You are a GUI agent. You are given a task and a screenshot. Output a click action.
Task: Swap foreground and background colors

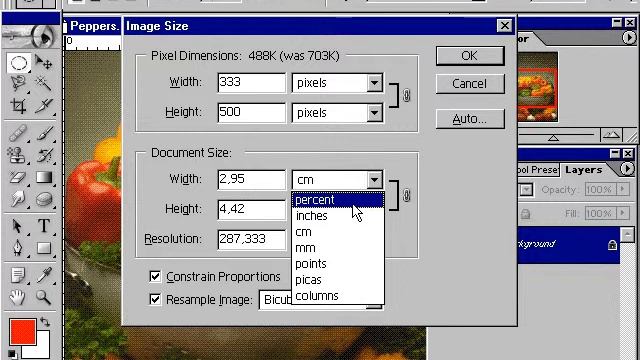(x=45, y=322)
